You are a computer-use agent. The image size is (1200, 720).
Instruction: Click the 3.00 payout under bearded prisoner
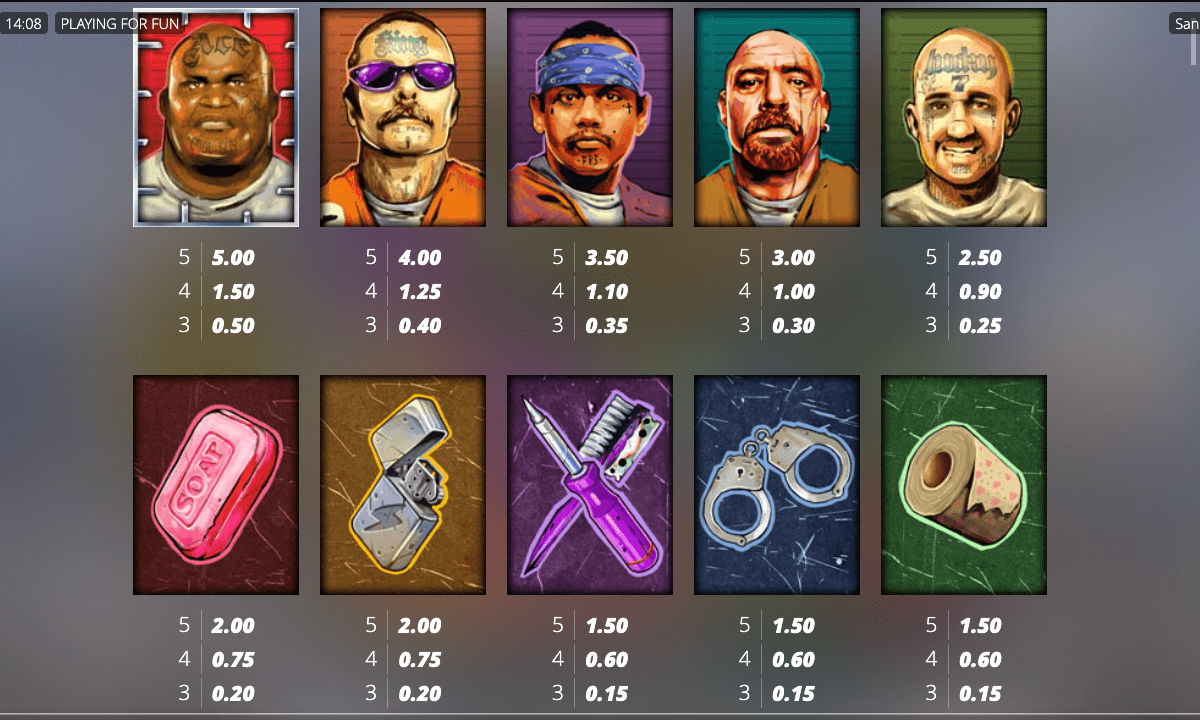[x=793, y=258]
